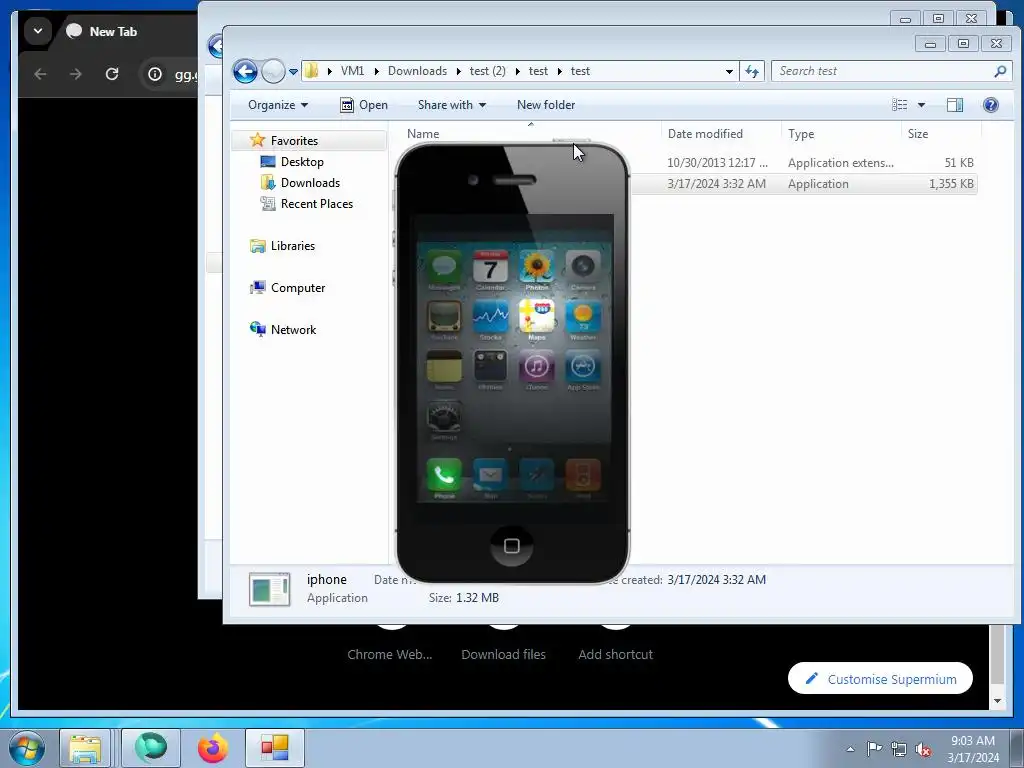The image size is (1024, 768).
Task: Open Windows Start menu orb
Action: [x=27, y=748]
